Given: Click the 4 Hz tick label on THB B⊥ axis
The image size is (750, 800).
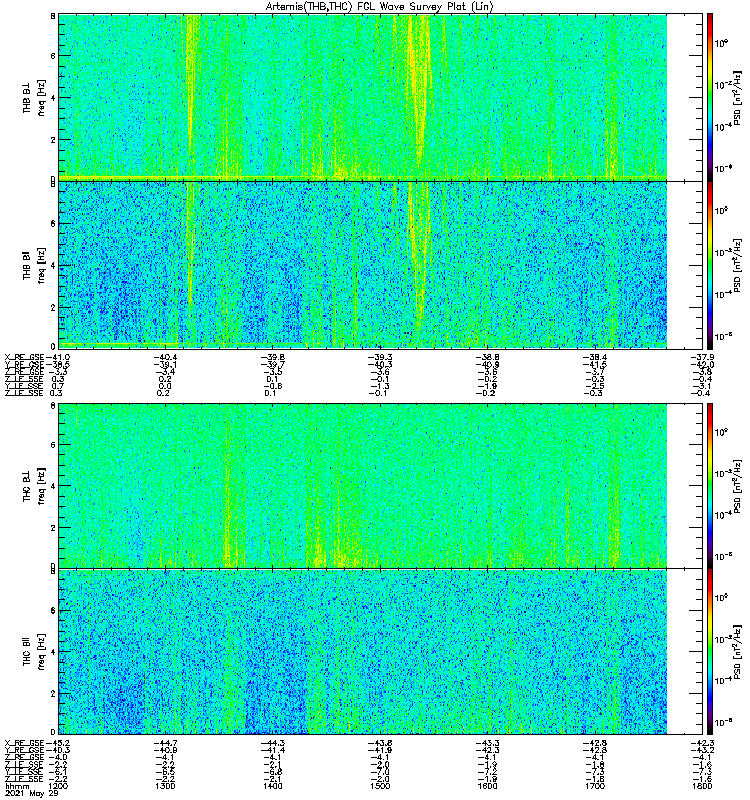Looking at the screenshot, I should [53, 98].
